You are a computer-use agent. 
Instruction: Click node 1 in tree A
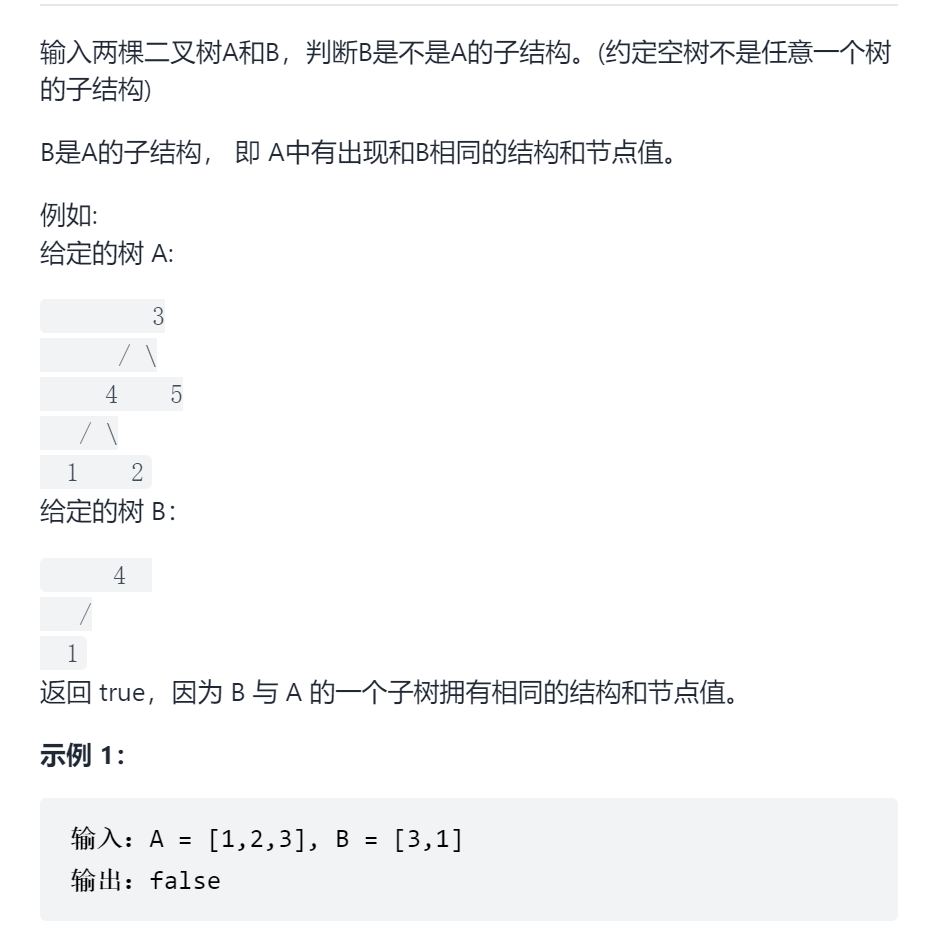[x=72, y=472]
